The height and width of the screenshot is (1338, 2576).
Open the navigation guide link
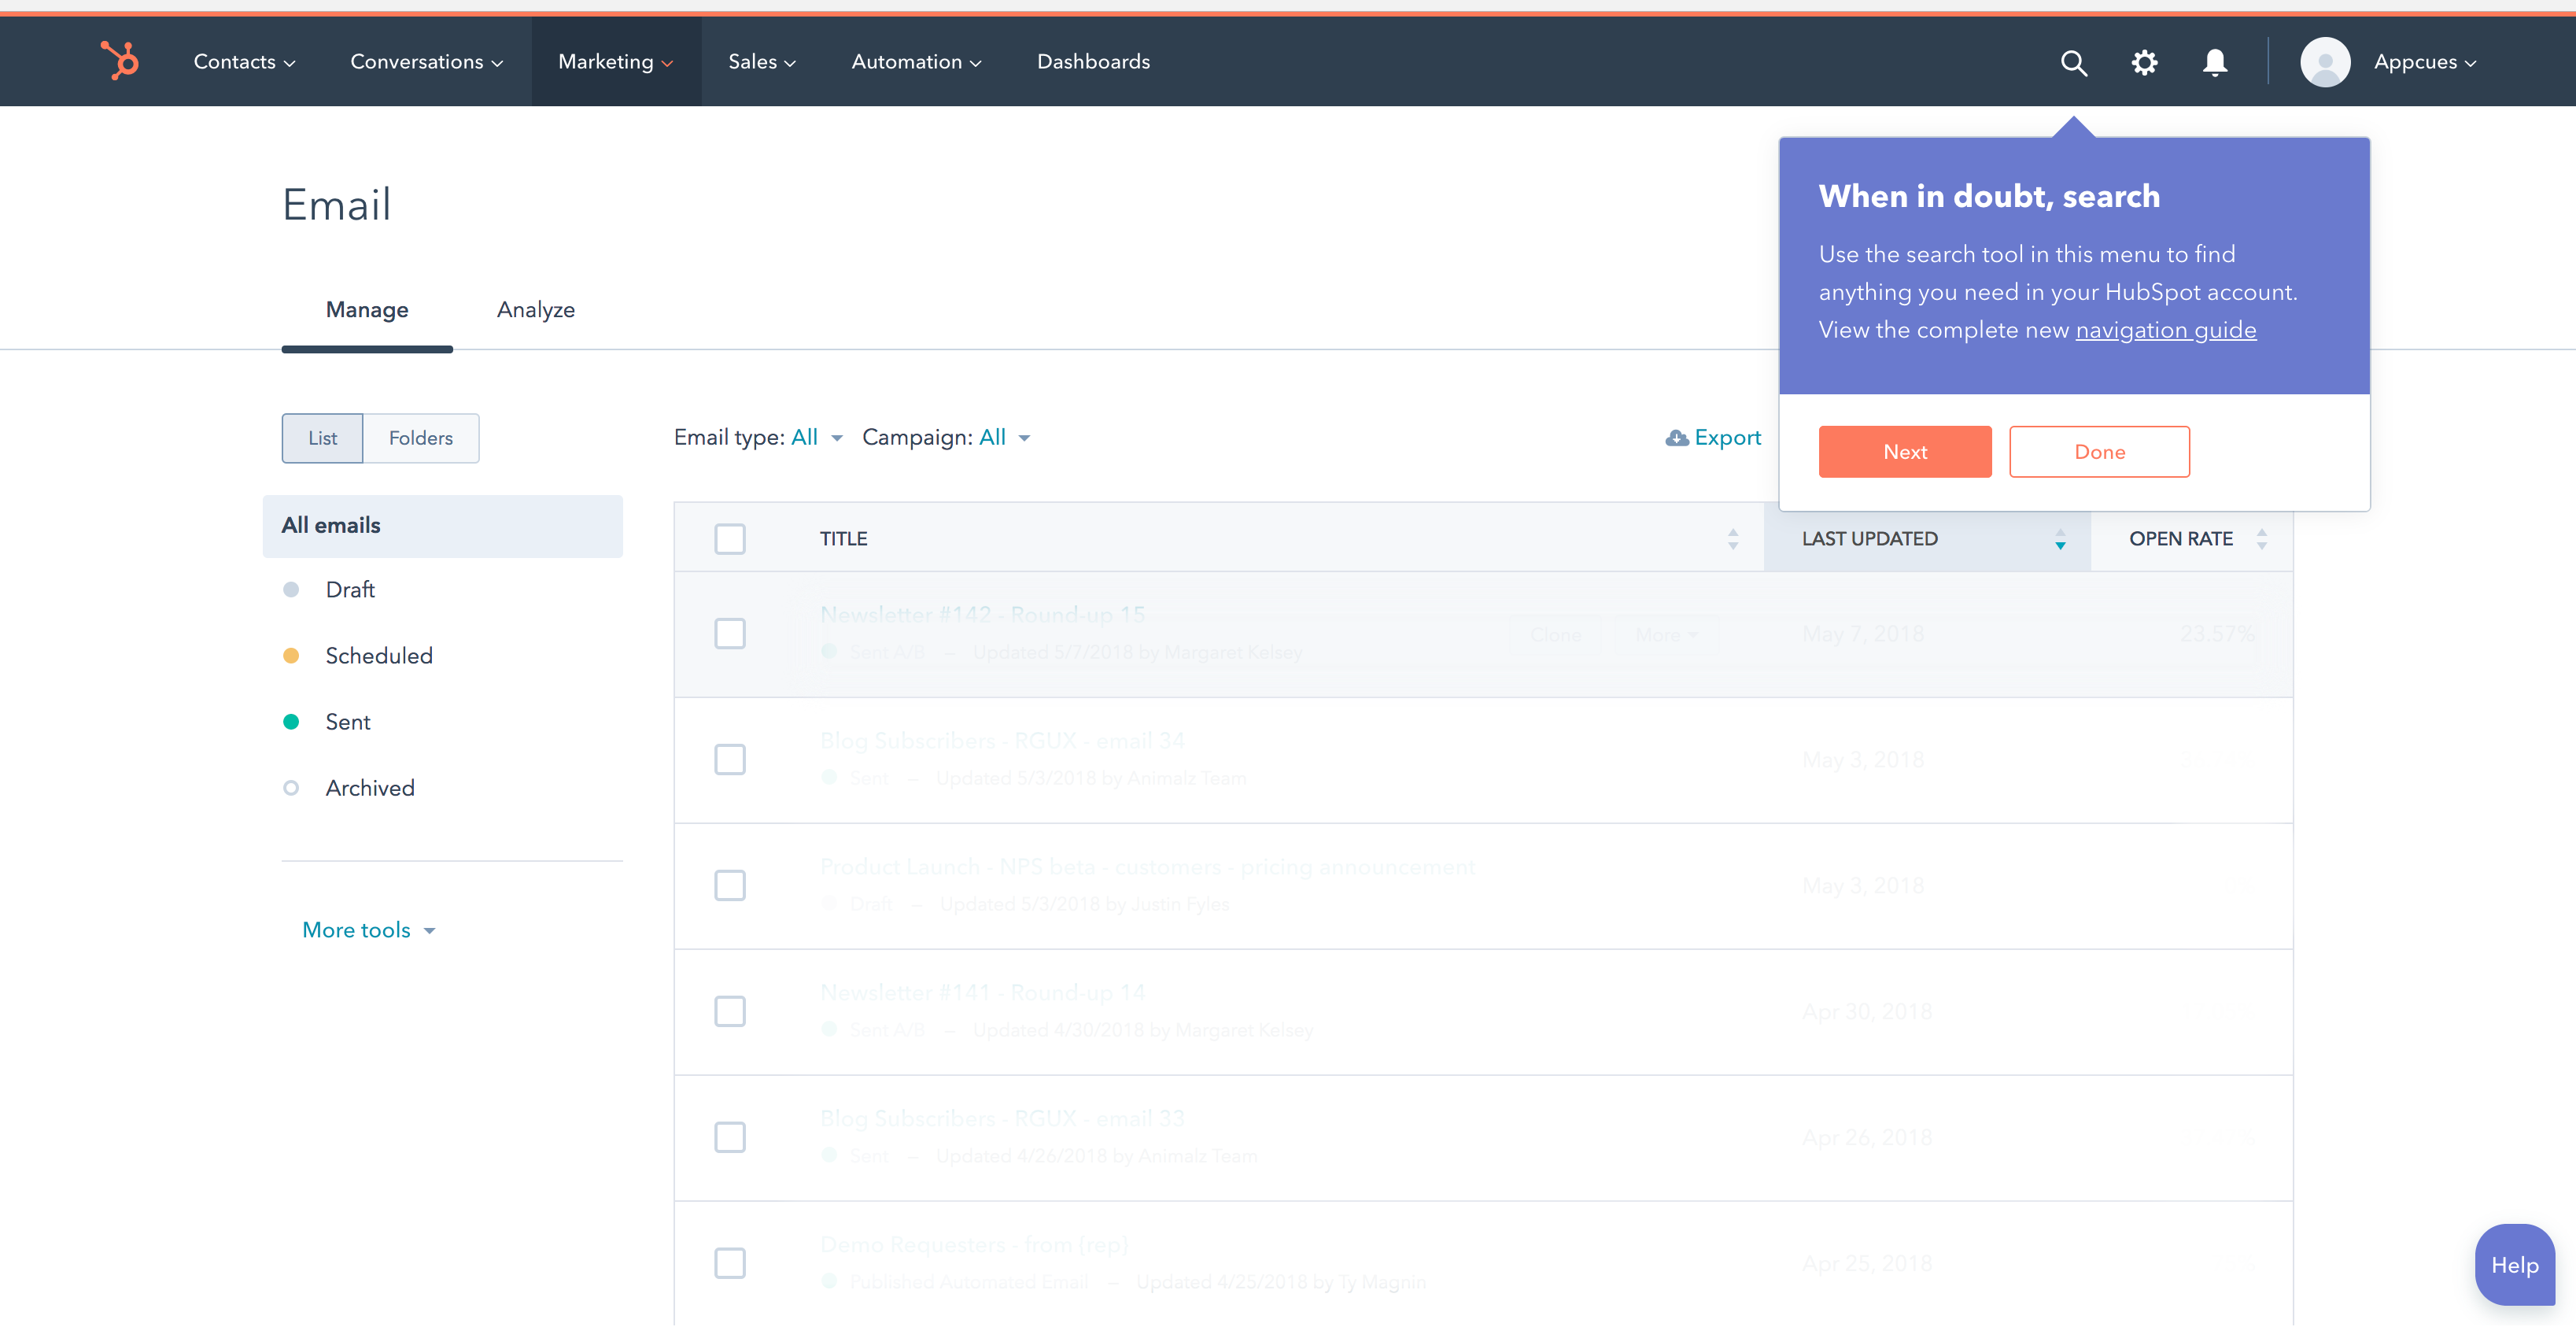click(2166, 330)
